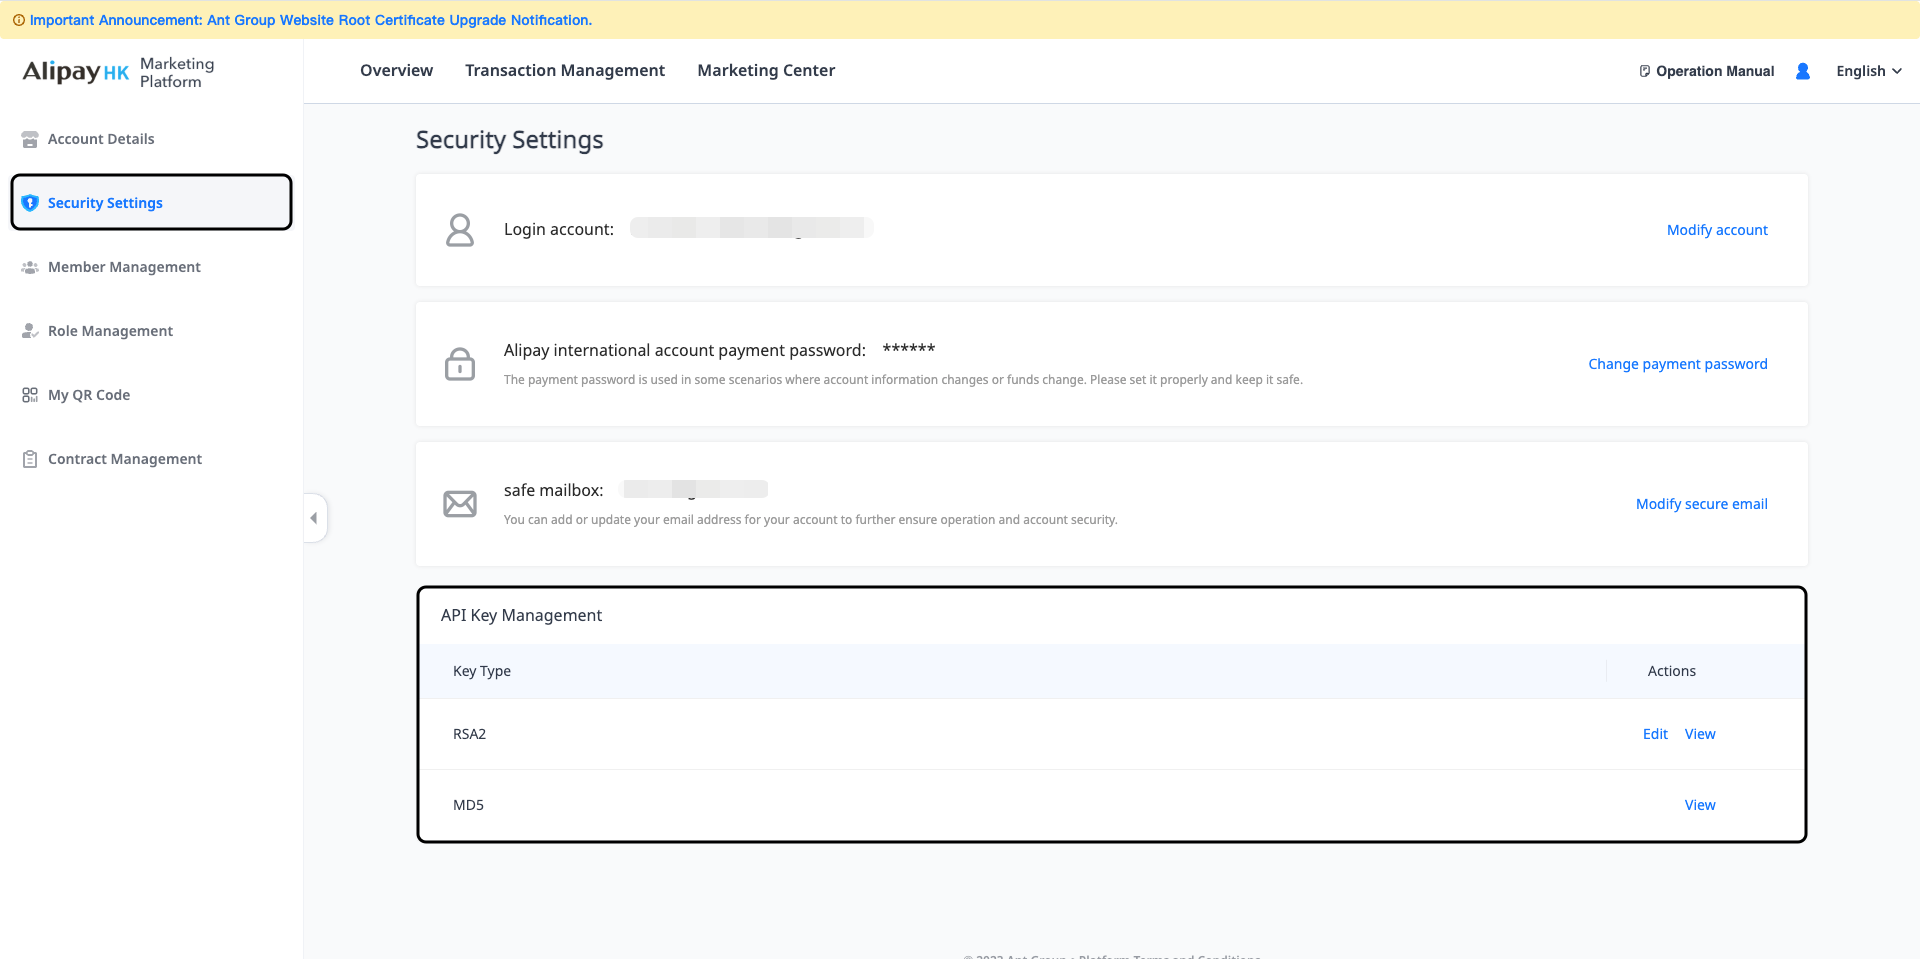Edit the RSA2 API key
1920x959 pixels.
click(x=1655, y=734)
